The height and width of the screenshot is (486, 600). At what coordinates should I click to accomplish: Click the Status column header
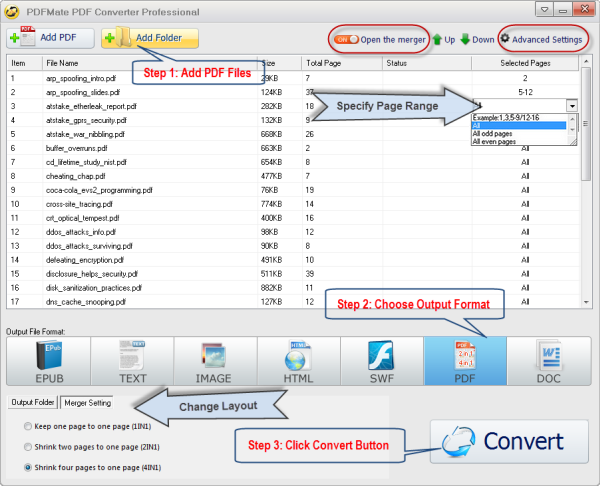pyautogui.click(x=427, y=63)
